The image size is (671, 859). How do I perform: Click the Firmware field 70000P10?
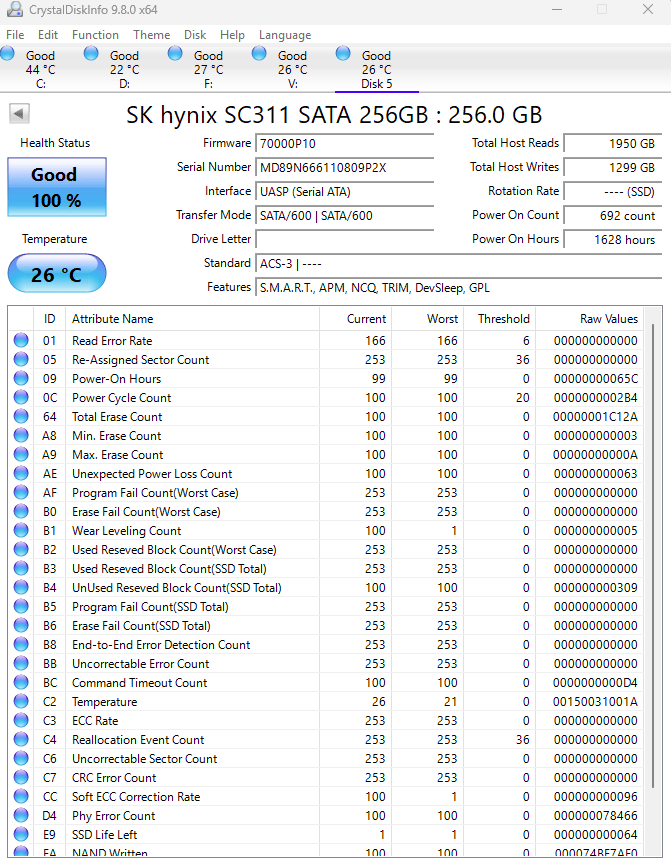345,144
